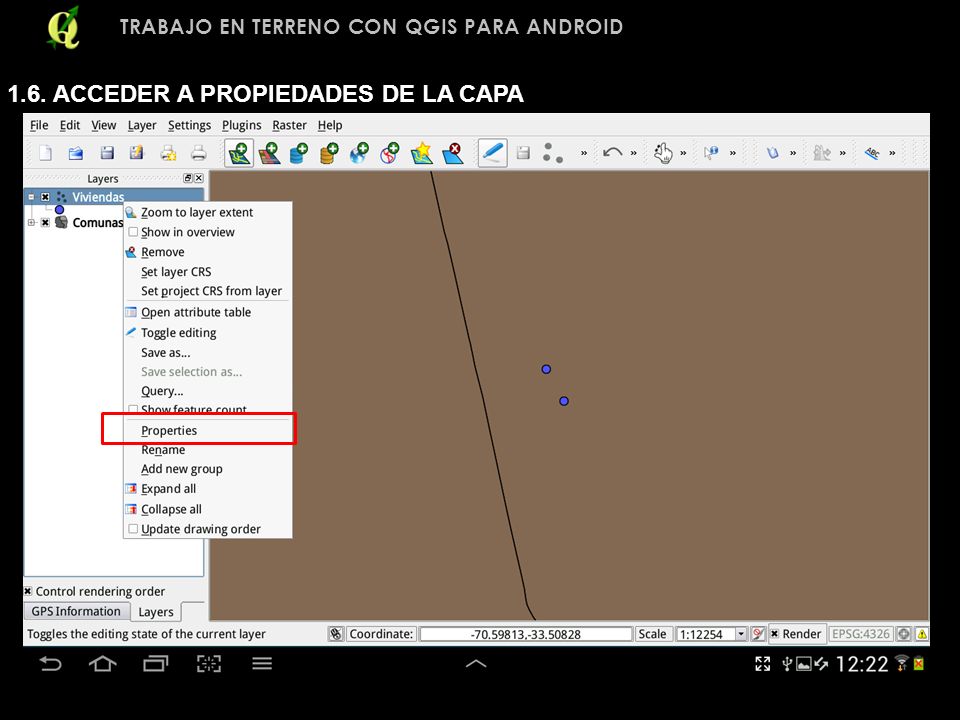Click the Add PostGIS Layer icon
The height and width of the screenshot is (720, 960).
point(299,152)
